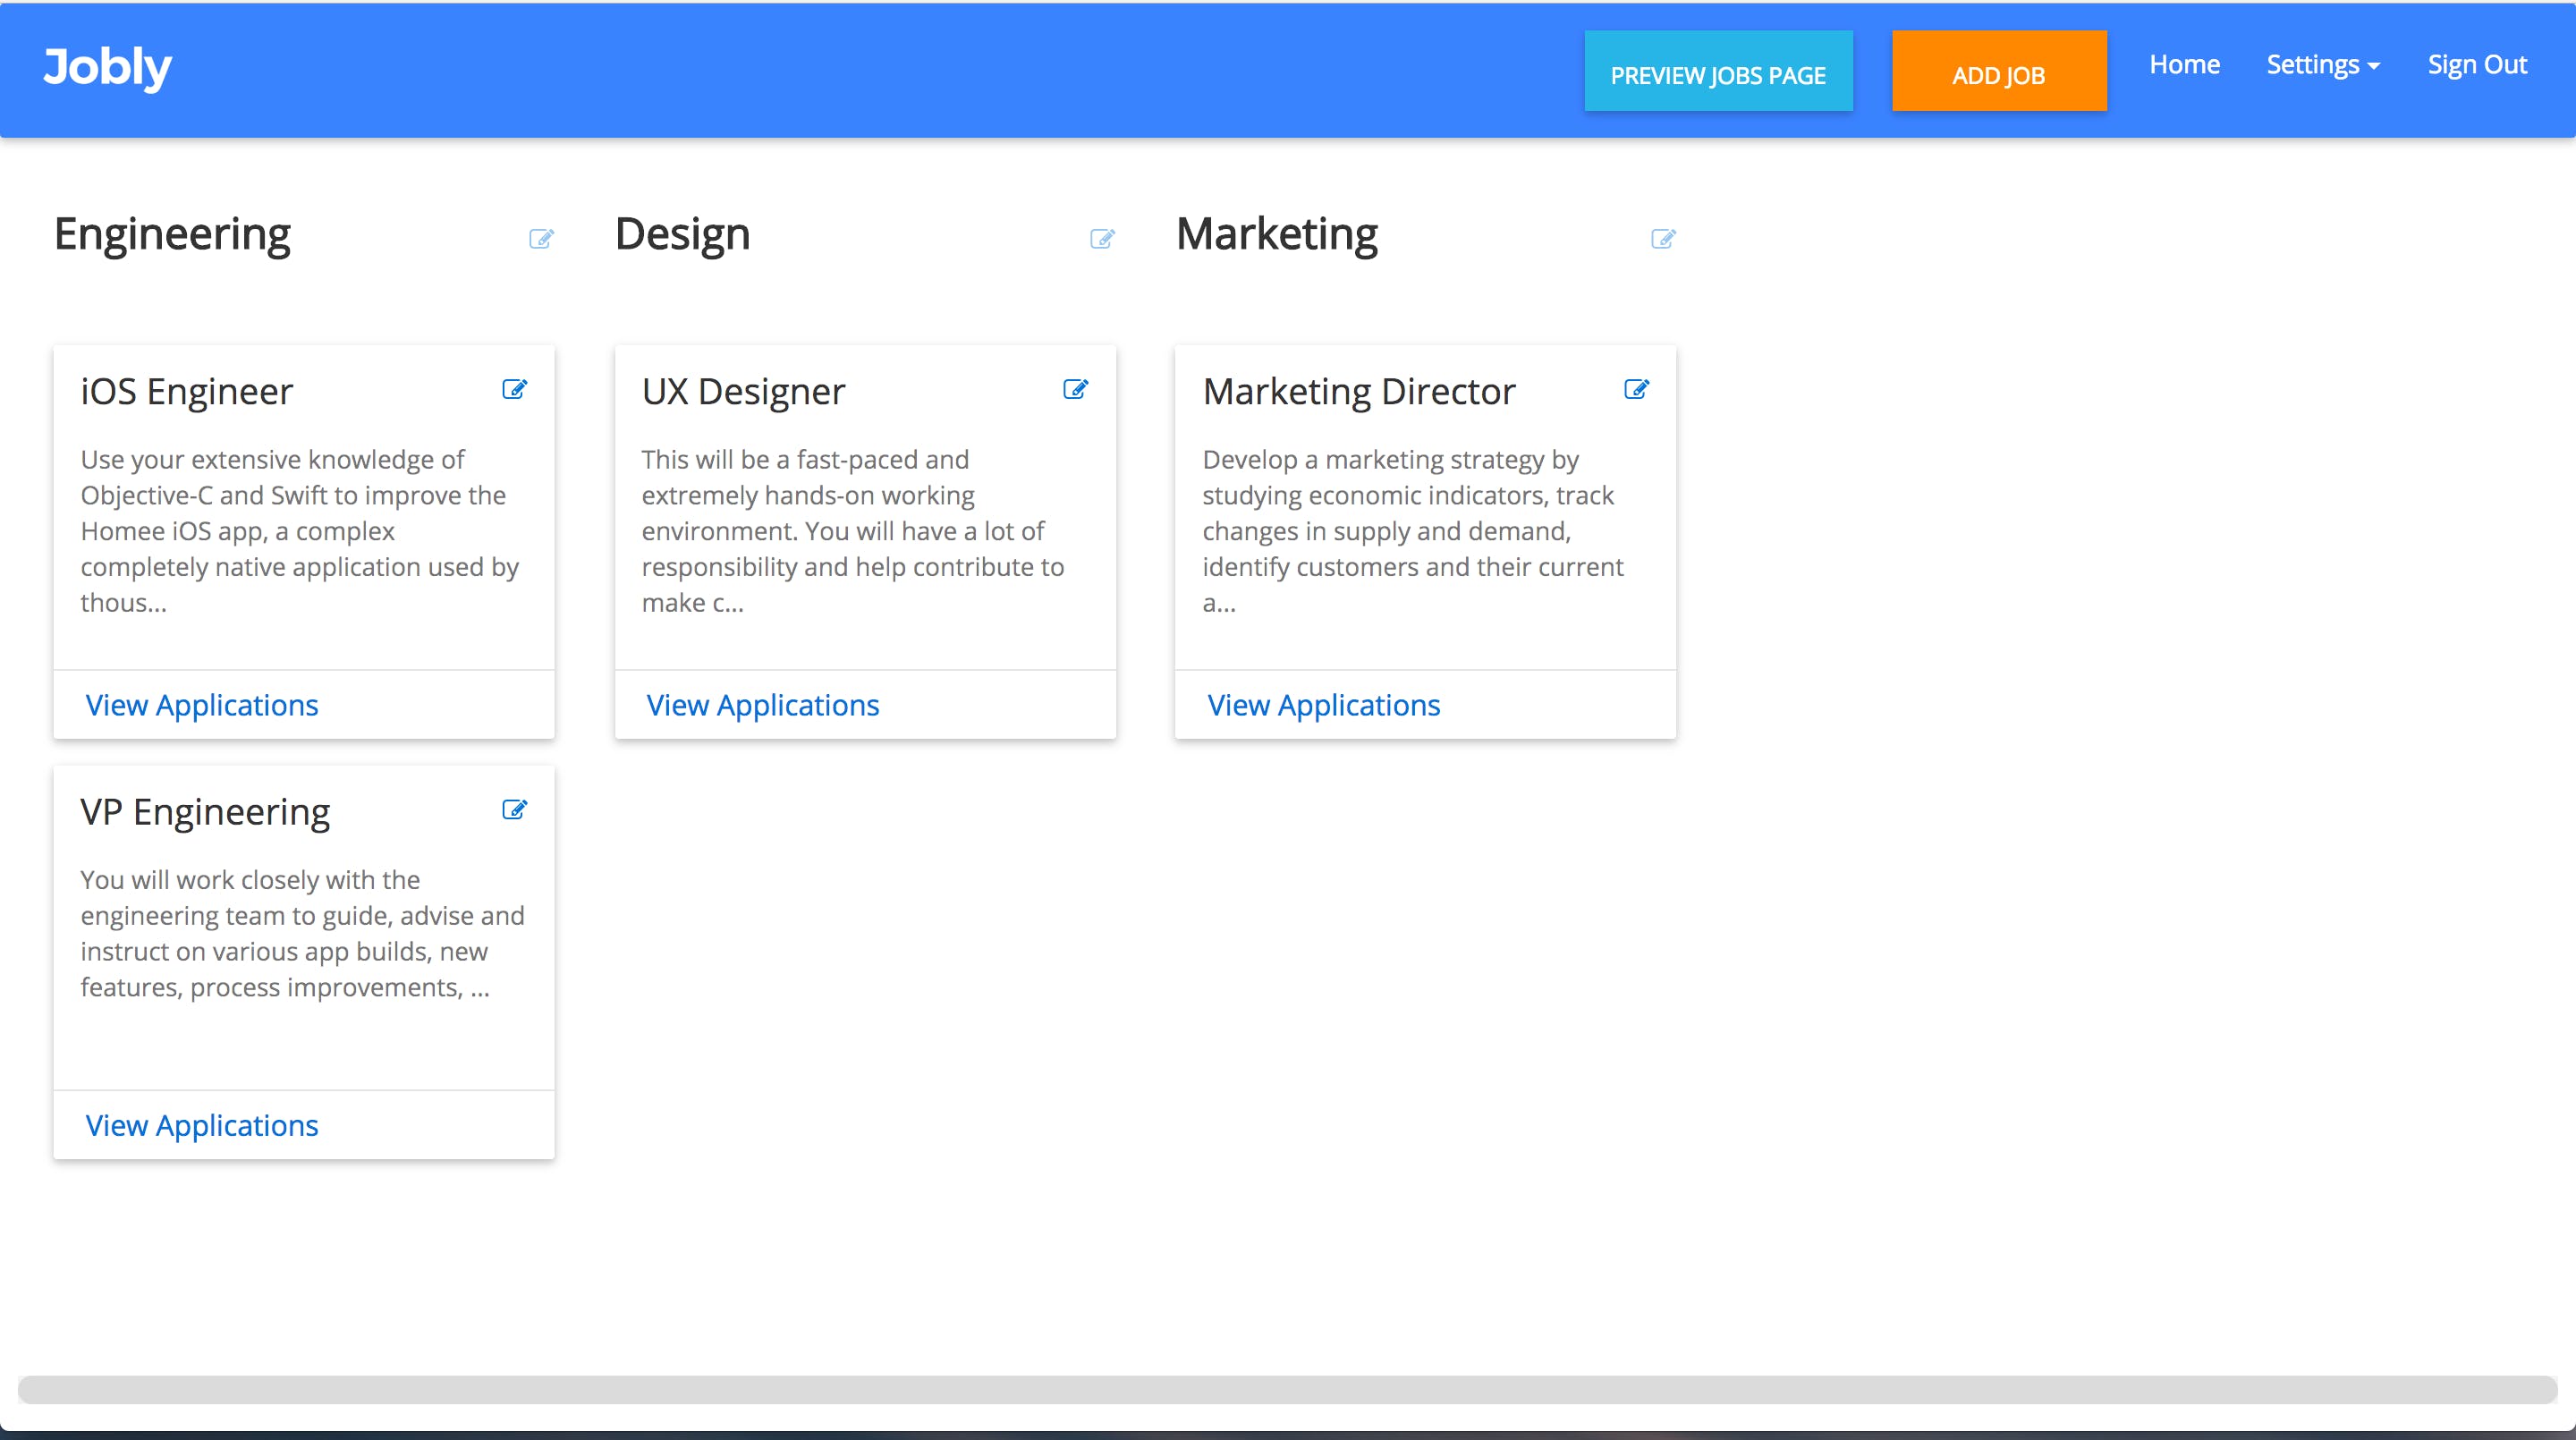Edit the Marketing category name
2576x1440 pixels.
coord(1663,238)
